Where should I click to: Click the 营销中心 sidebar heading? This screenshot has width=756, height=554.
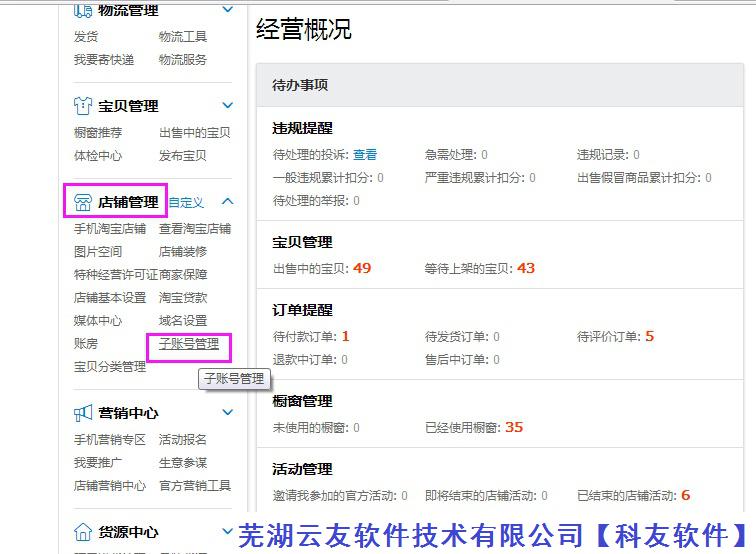pos(128,413)
